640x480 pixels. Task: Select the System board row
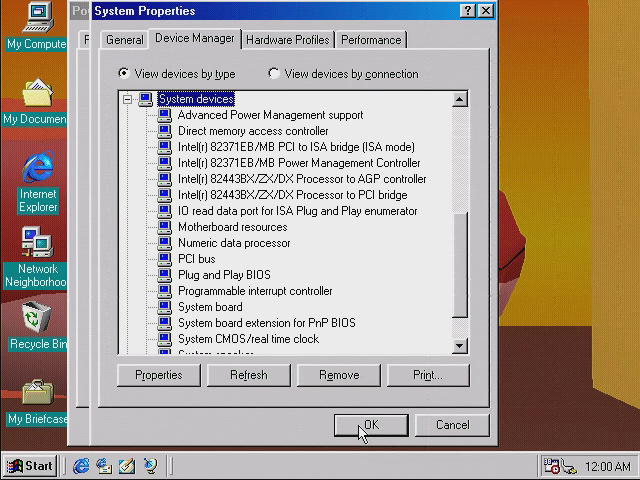coord(210,307)
